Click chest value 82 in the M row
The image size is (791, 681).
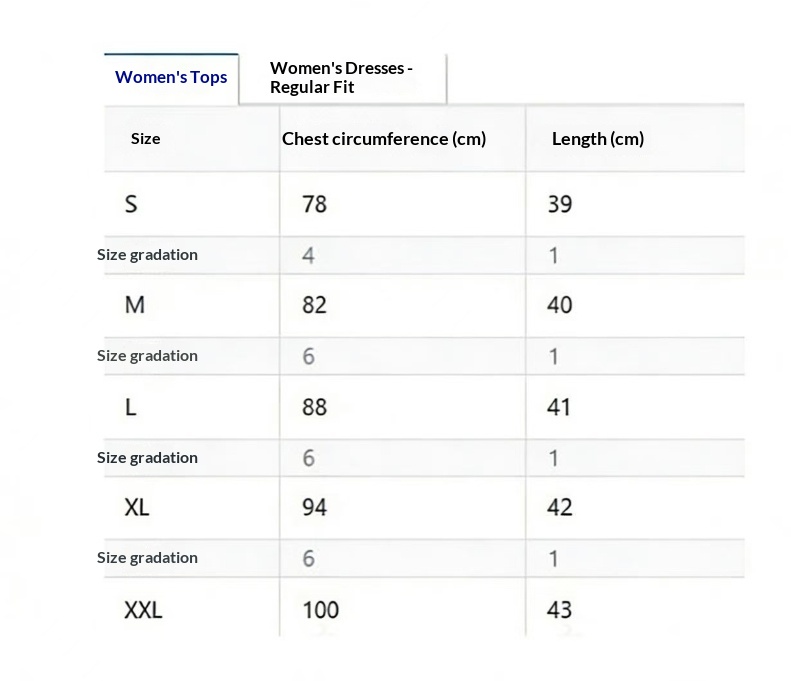[x=314, y=305]
